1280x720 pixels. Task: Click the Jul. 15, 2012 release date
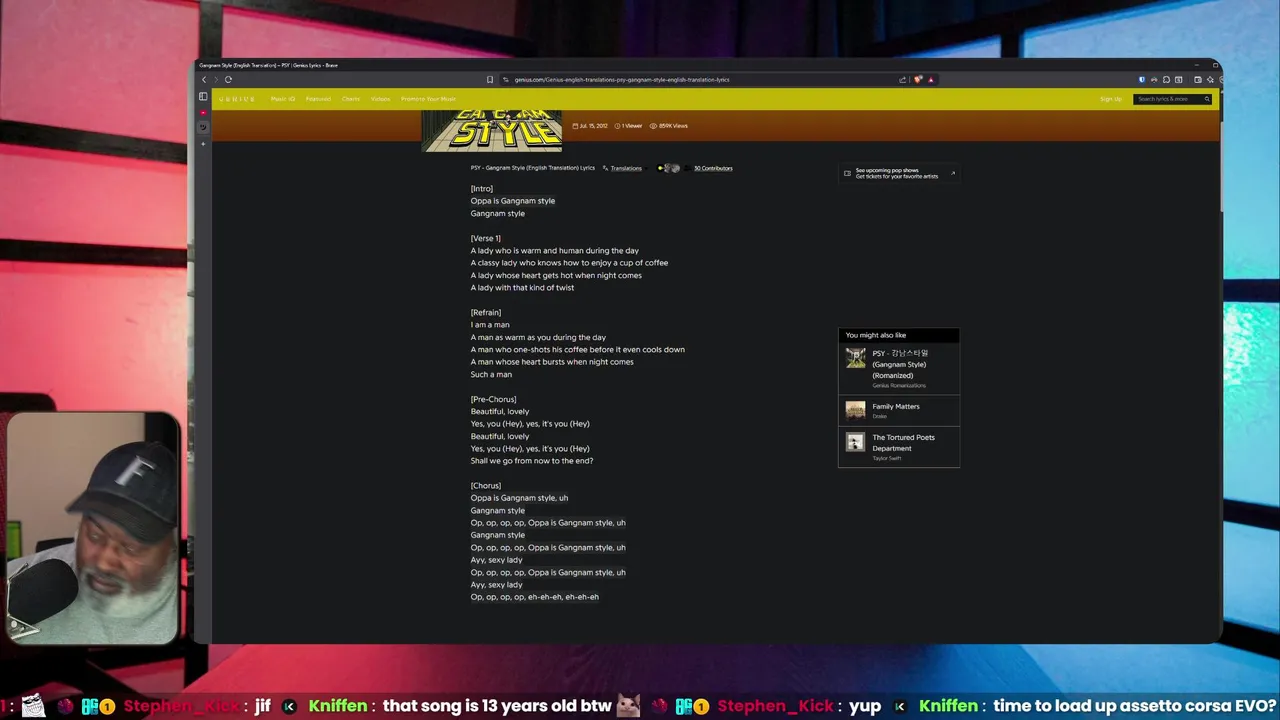pyautogui.click(x=590, y=126)
